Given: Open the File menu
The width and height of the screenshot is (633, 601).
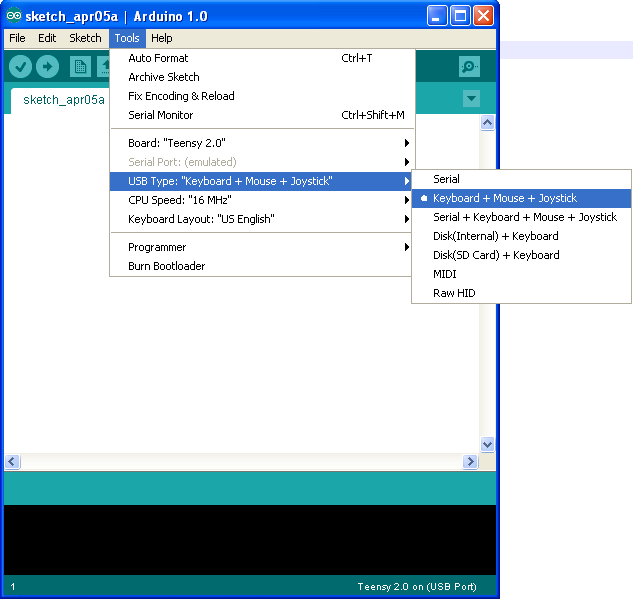Looking at the screenshot, I should (x=17, y=38).
